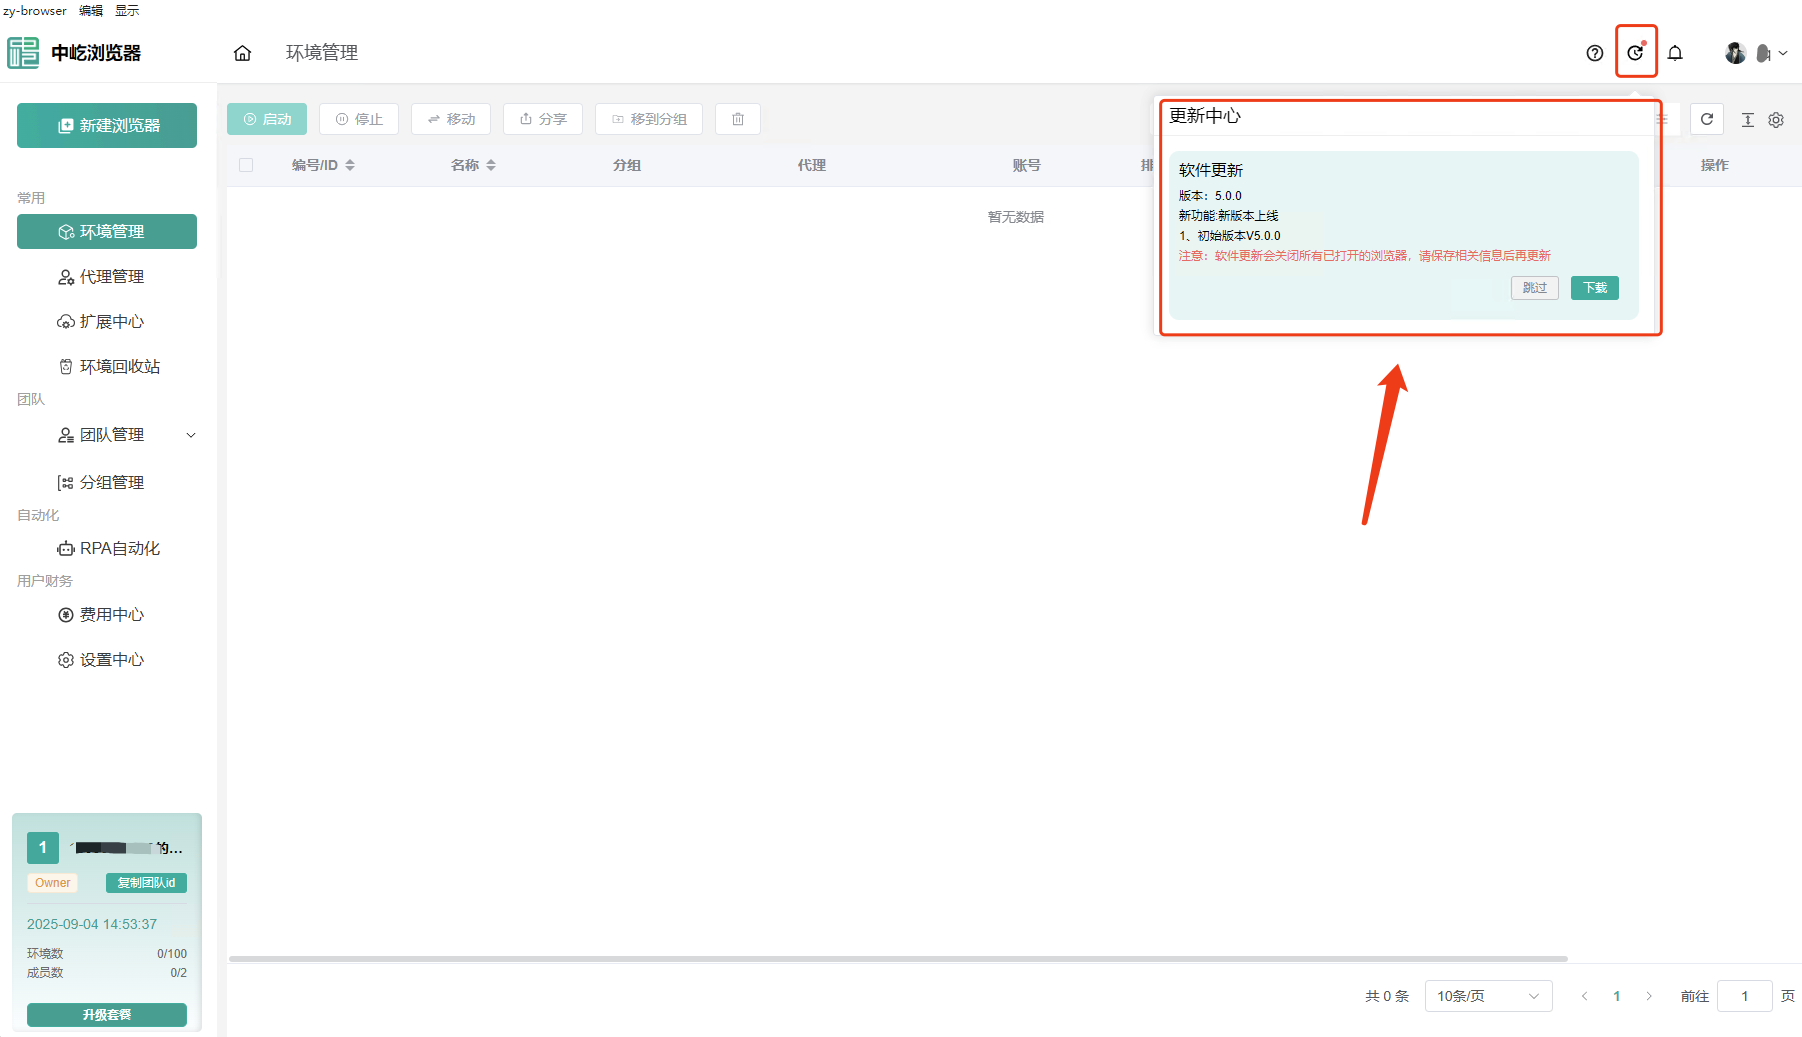
Task: Click the 新建浏览器 button
Action: point(107,126)
